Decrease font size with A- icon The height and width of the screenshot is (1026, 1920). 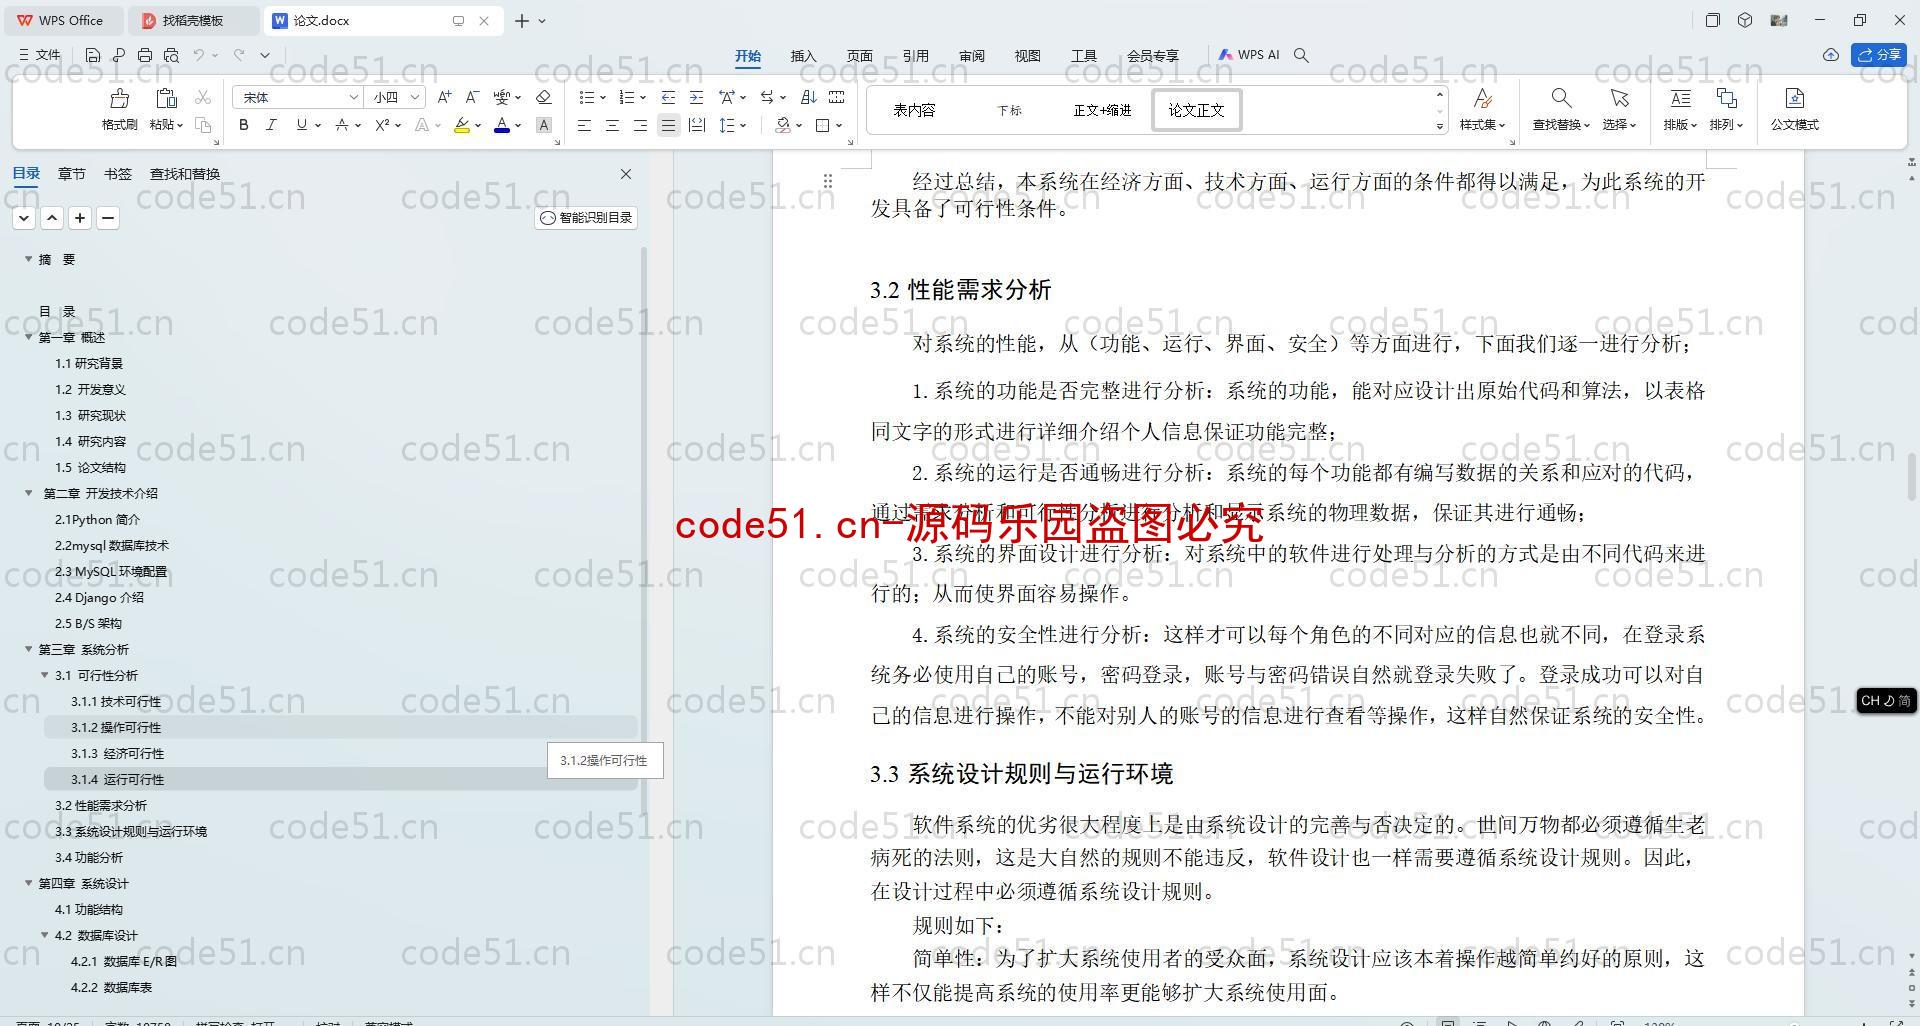pos(472,97)
